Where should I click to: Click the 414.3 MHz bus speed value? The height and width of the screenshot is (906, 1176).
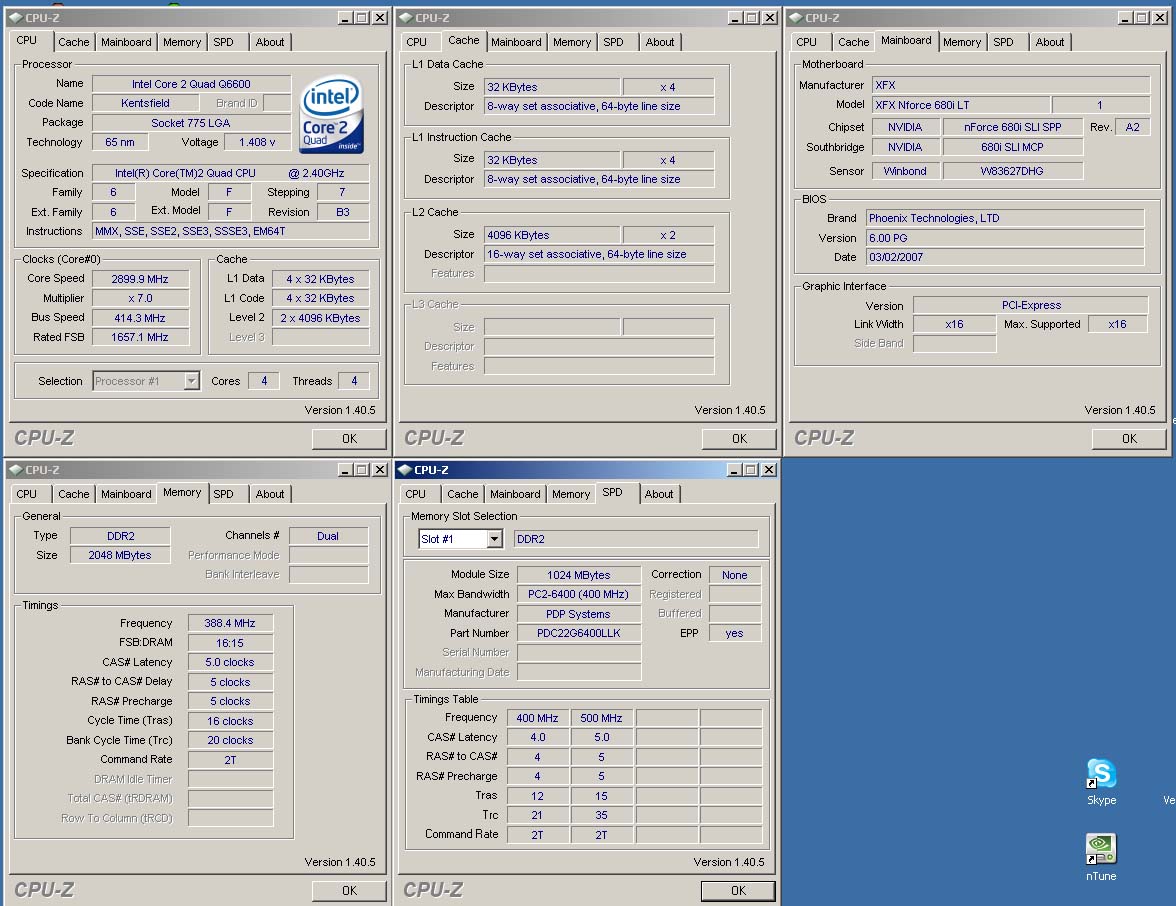coord(140,318)
